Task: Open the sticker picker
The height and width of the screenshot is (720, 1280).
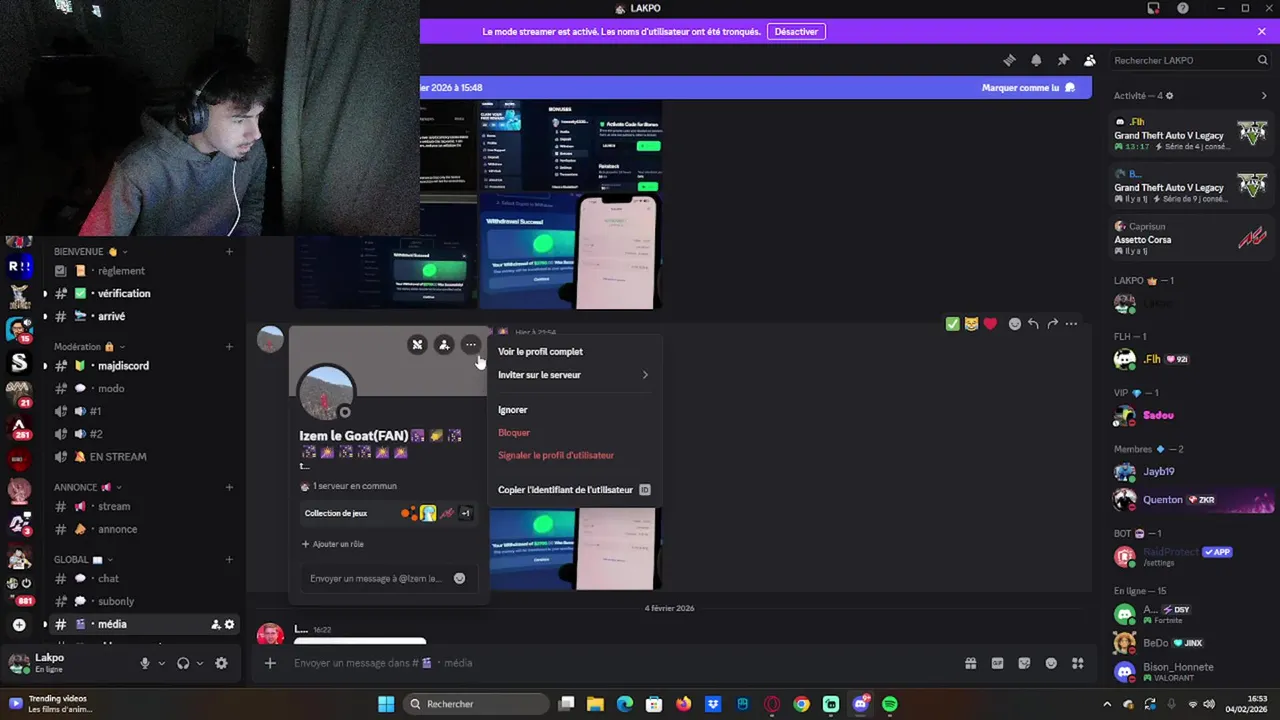Action: [x=1024, y=663]
